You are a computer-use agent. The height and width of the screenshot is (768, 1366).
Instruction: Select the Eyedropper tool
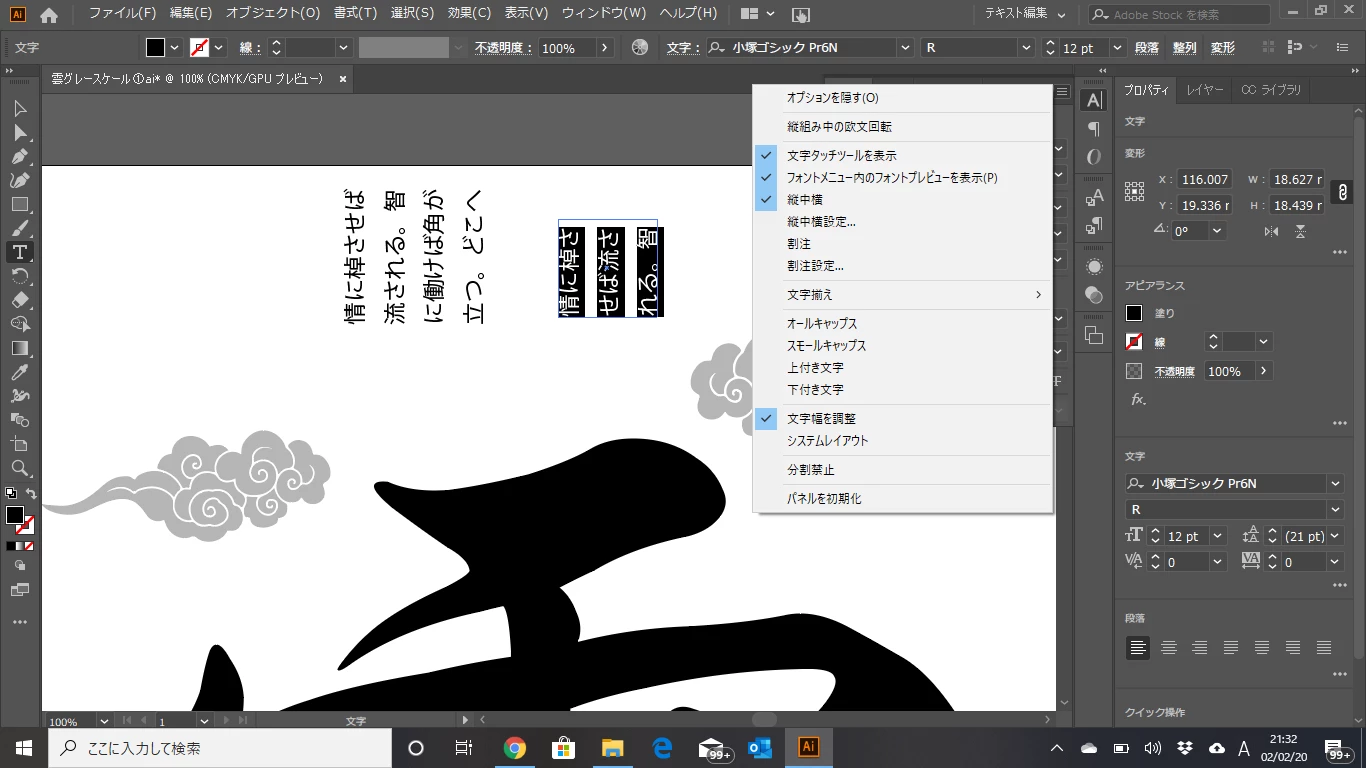click(19, 372)
